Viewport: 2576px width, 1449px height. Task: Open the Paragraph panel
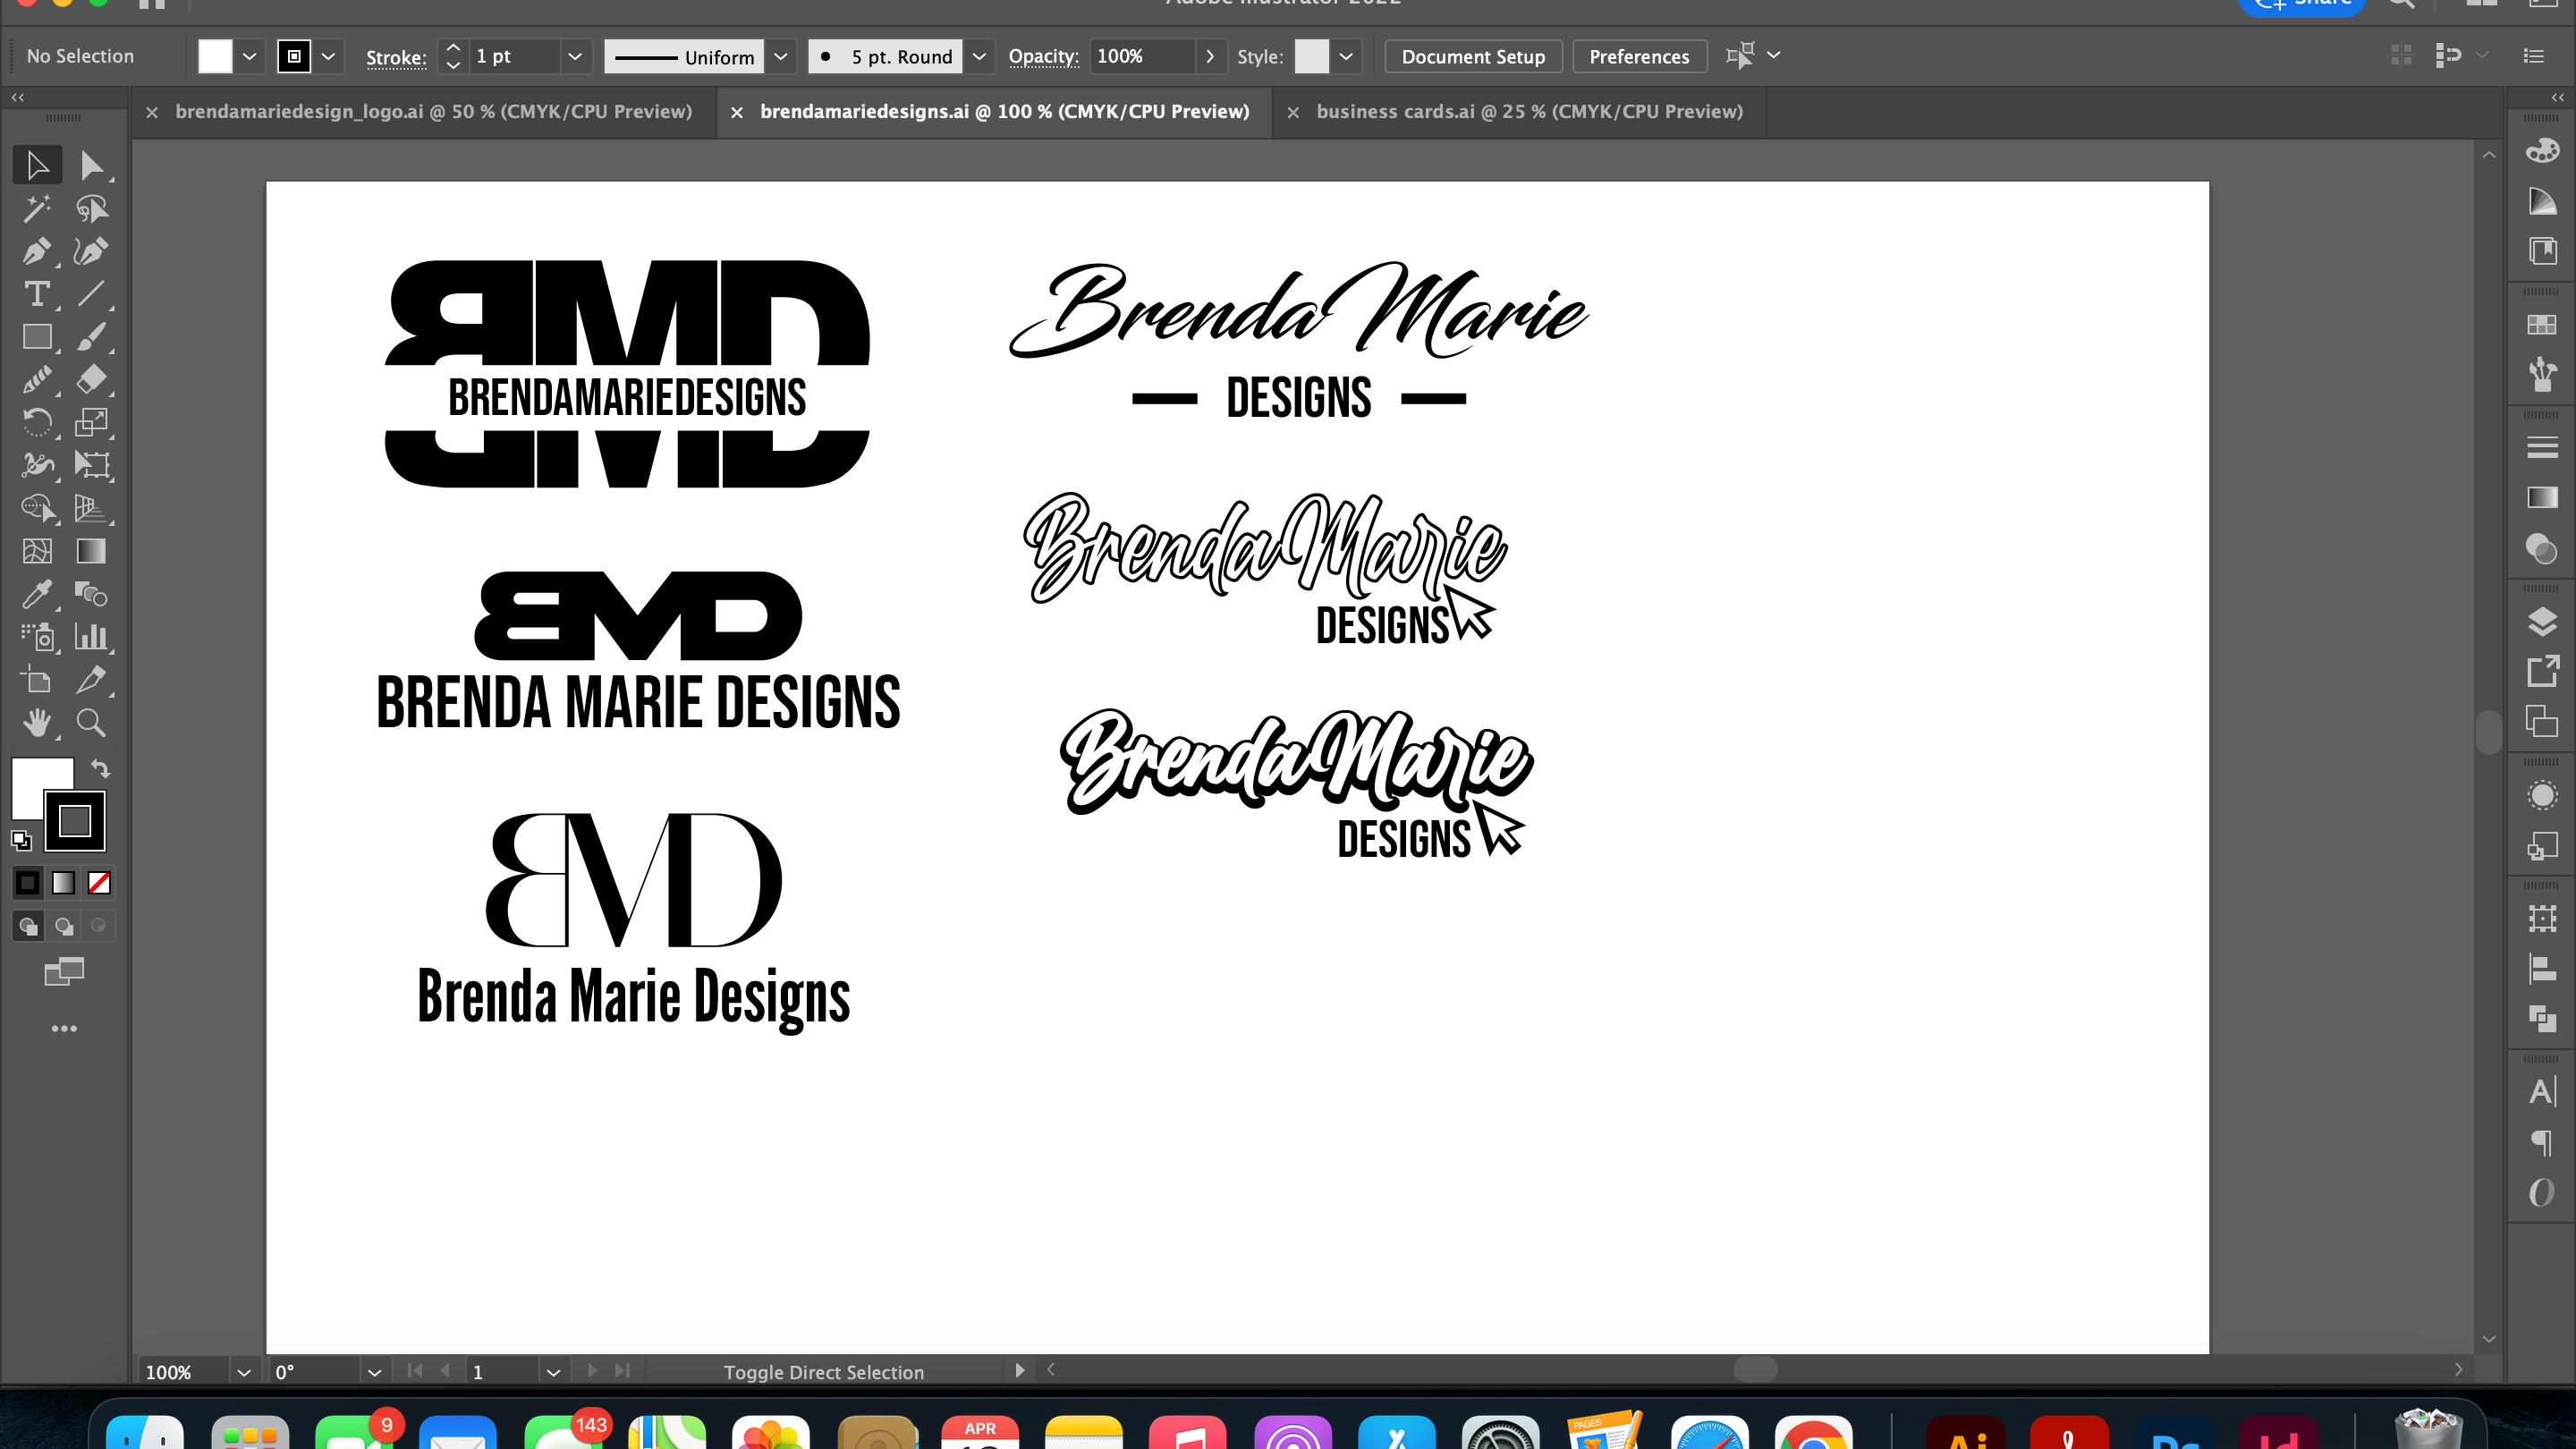tap(2541, 1142)
